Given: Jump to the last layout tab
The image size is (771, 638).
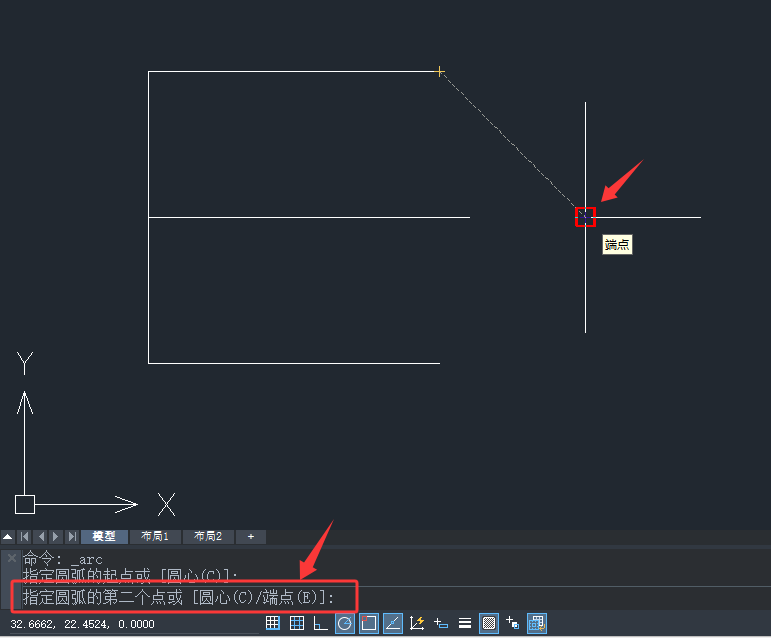Looking at the screenshot, I should tap(72, 536).
